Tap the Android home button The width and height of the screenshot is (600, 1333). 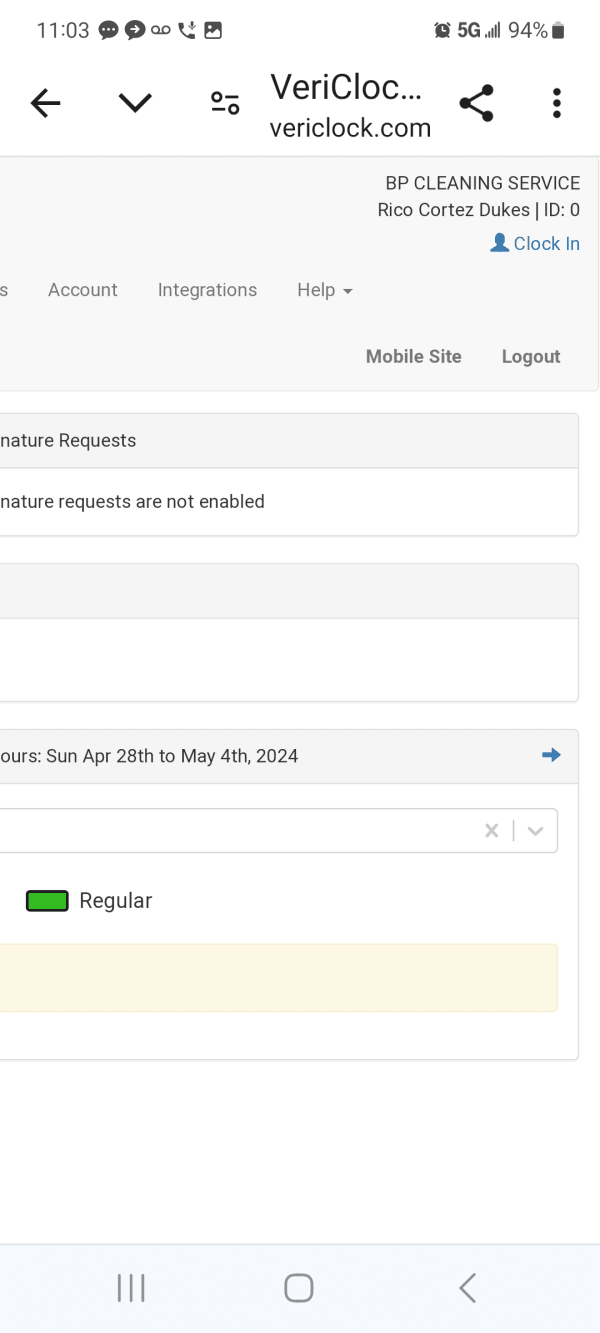click(x=299, y=1288)
